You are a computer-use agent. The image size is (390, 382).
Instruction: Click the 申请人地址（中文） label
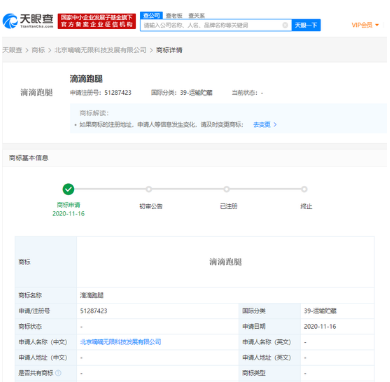tap(43, 357)
